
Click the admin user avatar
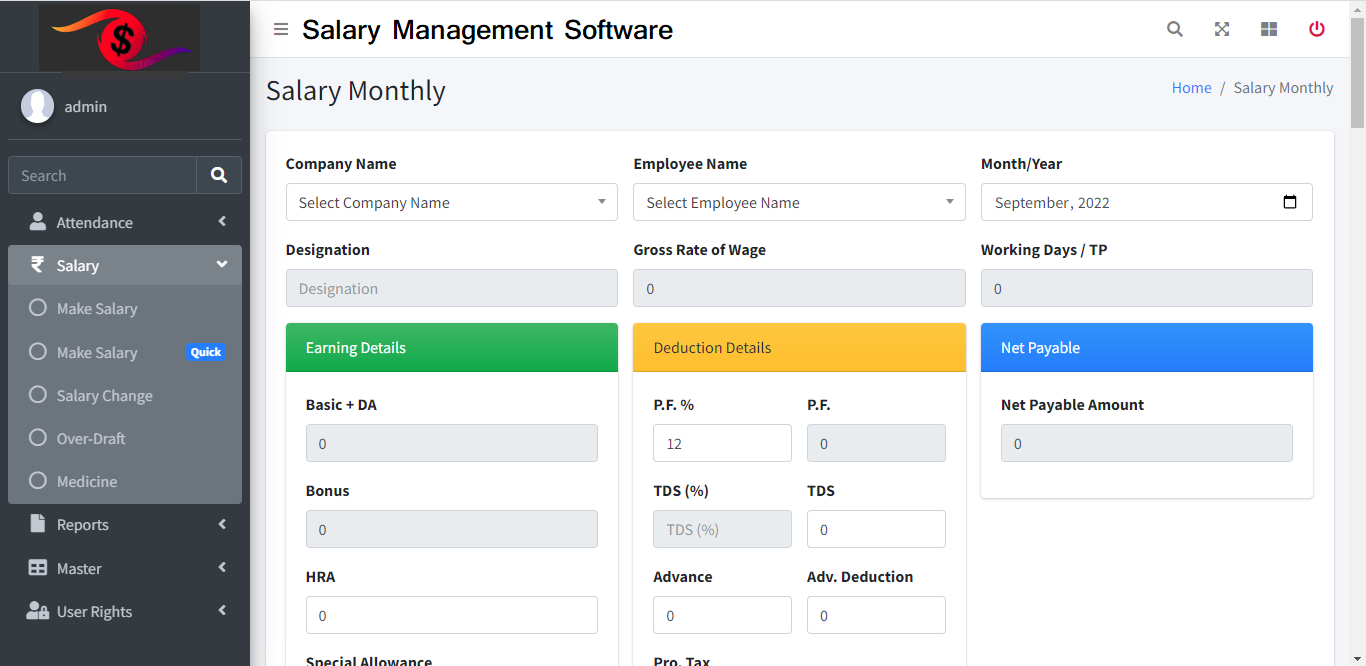(38, 106)
